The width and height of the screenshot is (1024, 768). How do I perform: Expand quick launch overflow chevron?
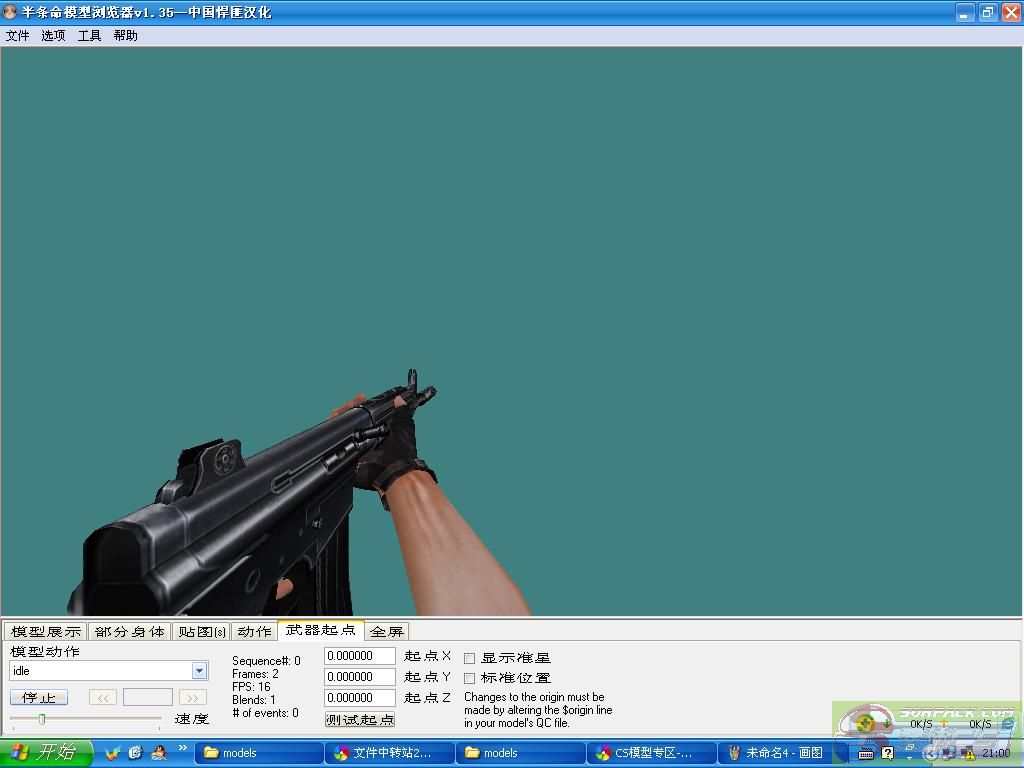point(183,748)
